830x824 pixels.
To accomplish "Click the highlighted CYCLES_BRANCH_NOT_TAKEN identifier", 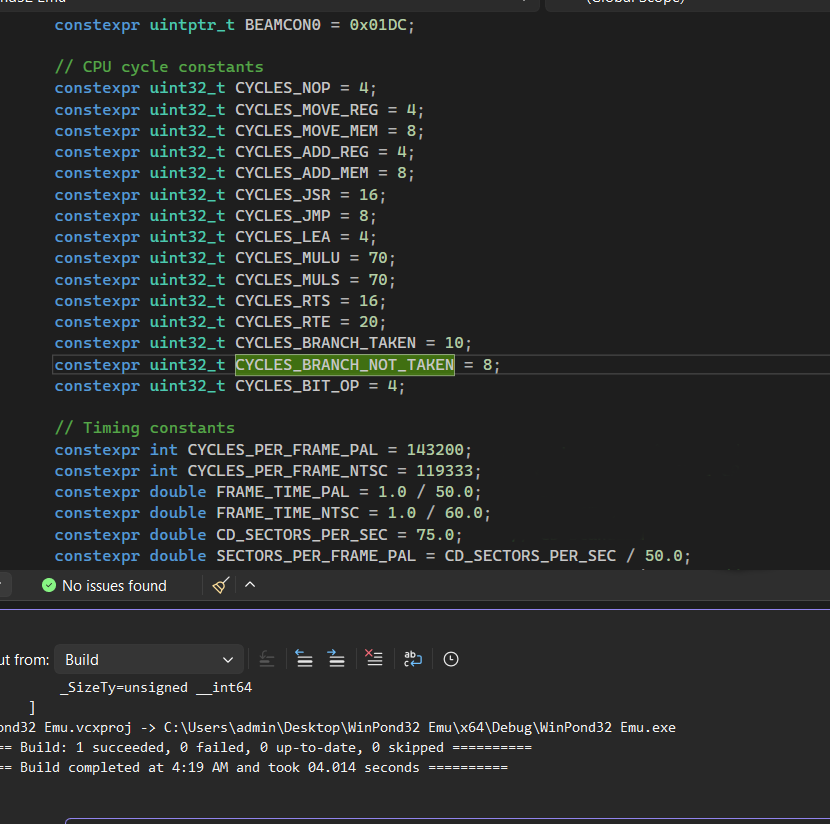I will [x=344, y=365].
